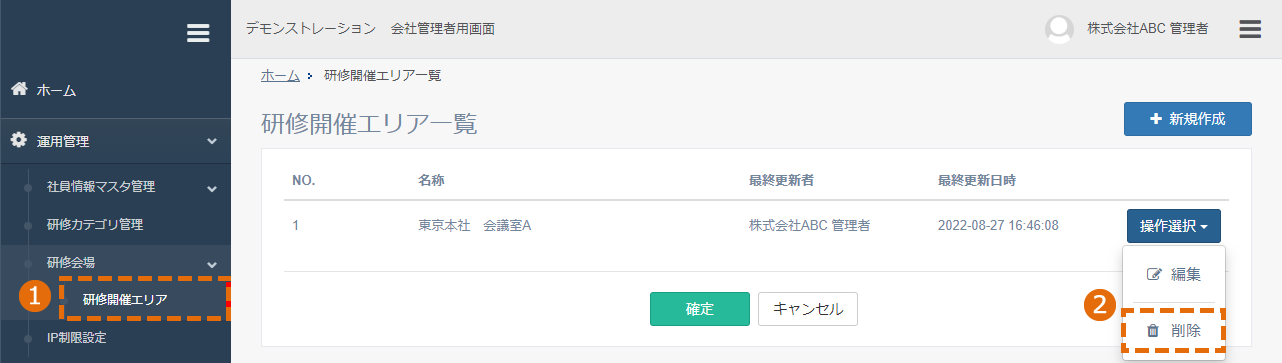Click the 株式会社ABC 管理者 user name

coord(1147,29)
